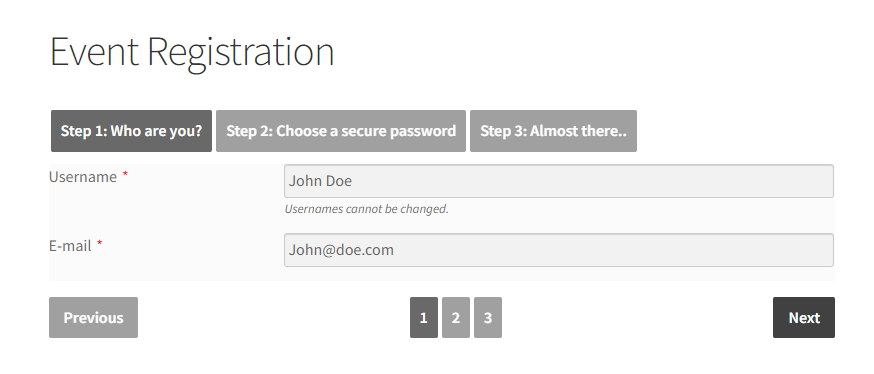This screenshot has height=374, width=874.
Task: Switch to Step 2: Choose a secure password
Action: [341, 131]
